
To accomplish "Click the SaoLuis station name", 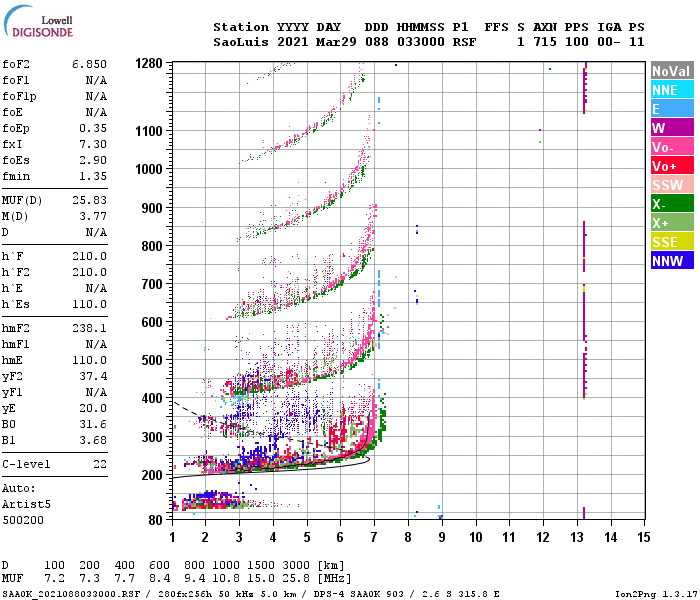I will pyautogui.click(x=241, y=42).
